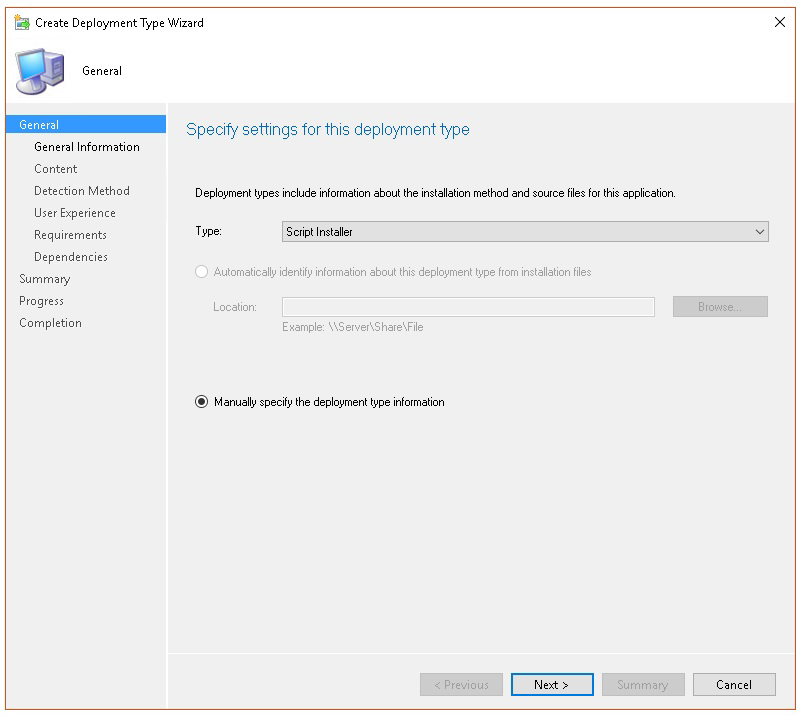Go to the Detection Method step
Screen dimensions: 804x716
click(x=82, y=191)
